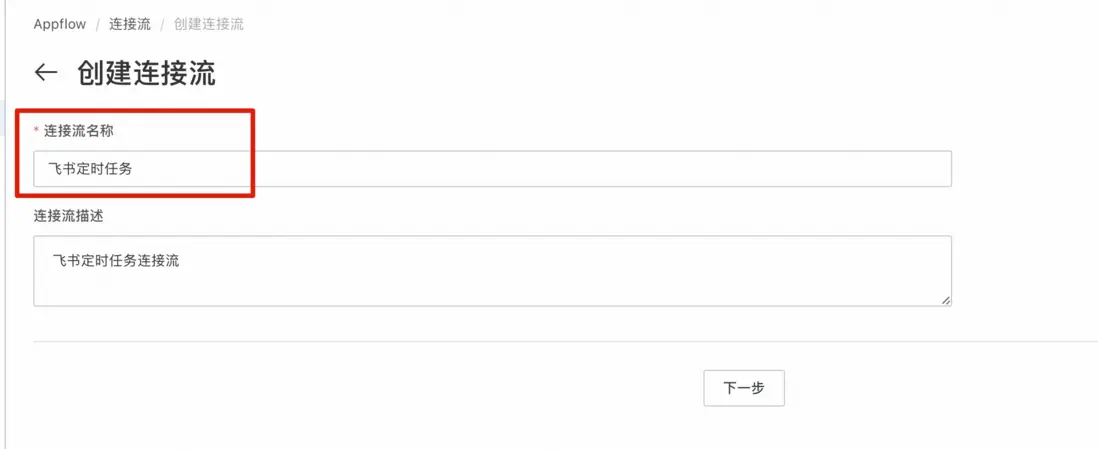Focus the 连接流名称 input field
1098x449 pixels.
tap(492, 169)
